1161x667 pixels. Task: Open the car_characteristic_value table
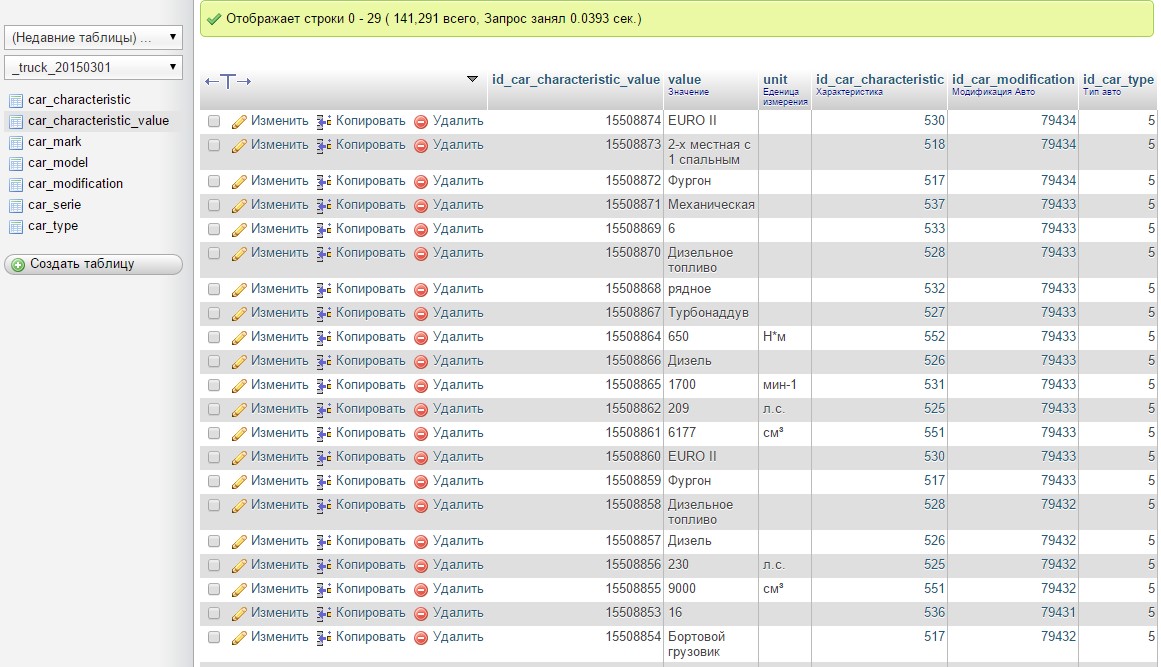tap(98, 121)
